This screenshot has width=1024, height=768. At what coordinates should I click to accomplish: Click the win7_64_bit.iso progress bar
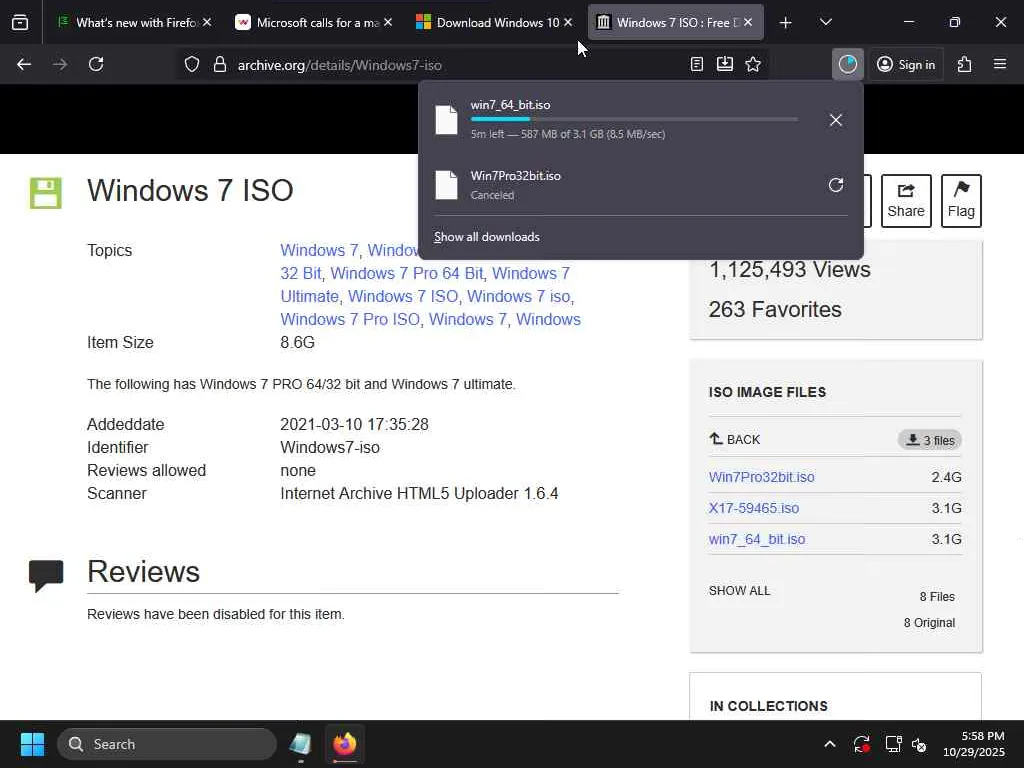(x=634, y=119)
